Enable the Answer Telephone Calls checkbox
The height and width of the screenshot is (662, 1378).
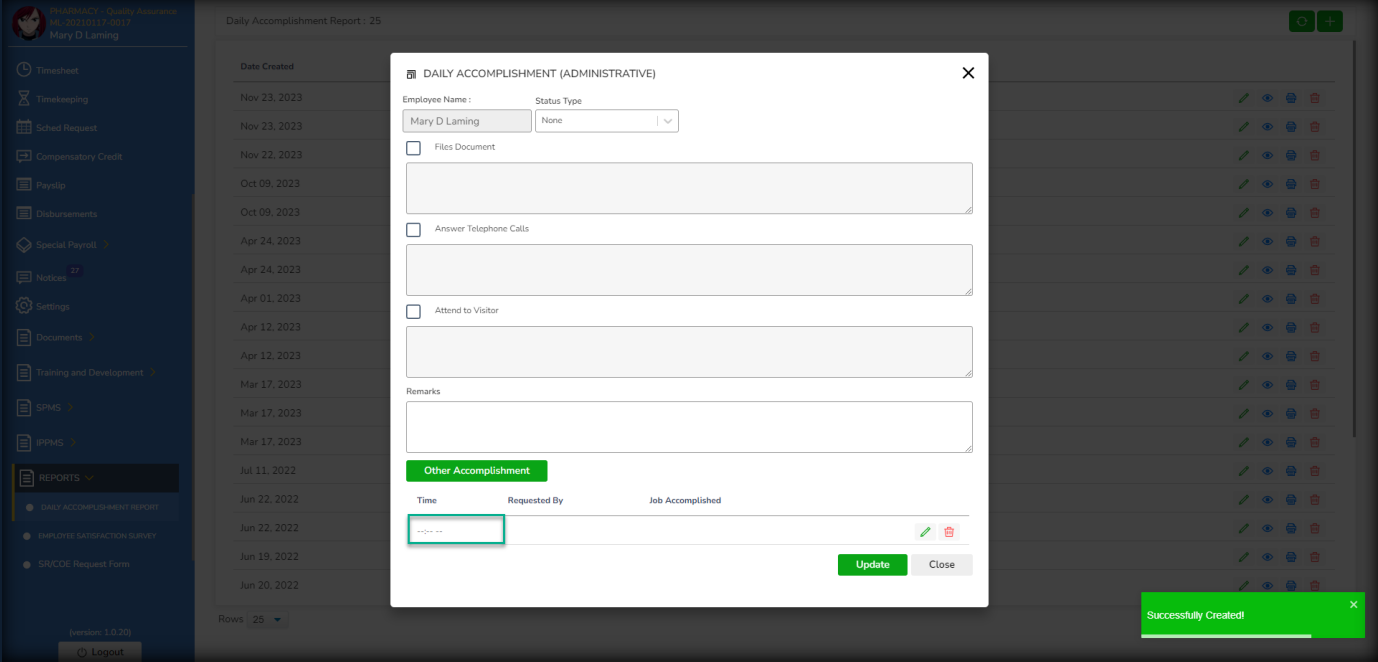pos(413,230)
